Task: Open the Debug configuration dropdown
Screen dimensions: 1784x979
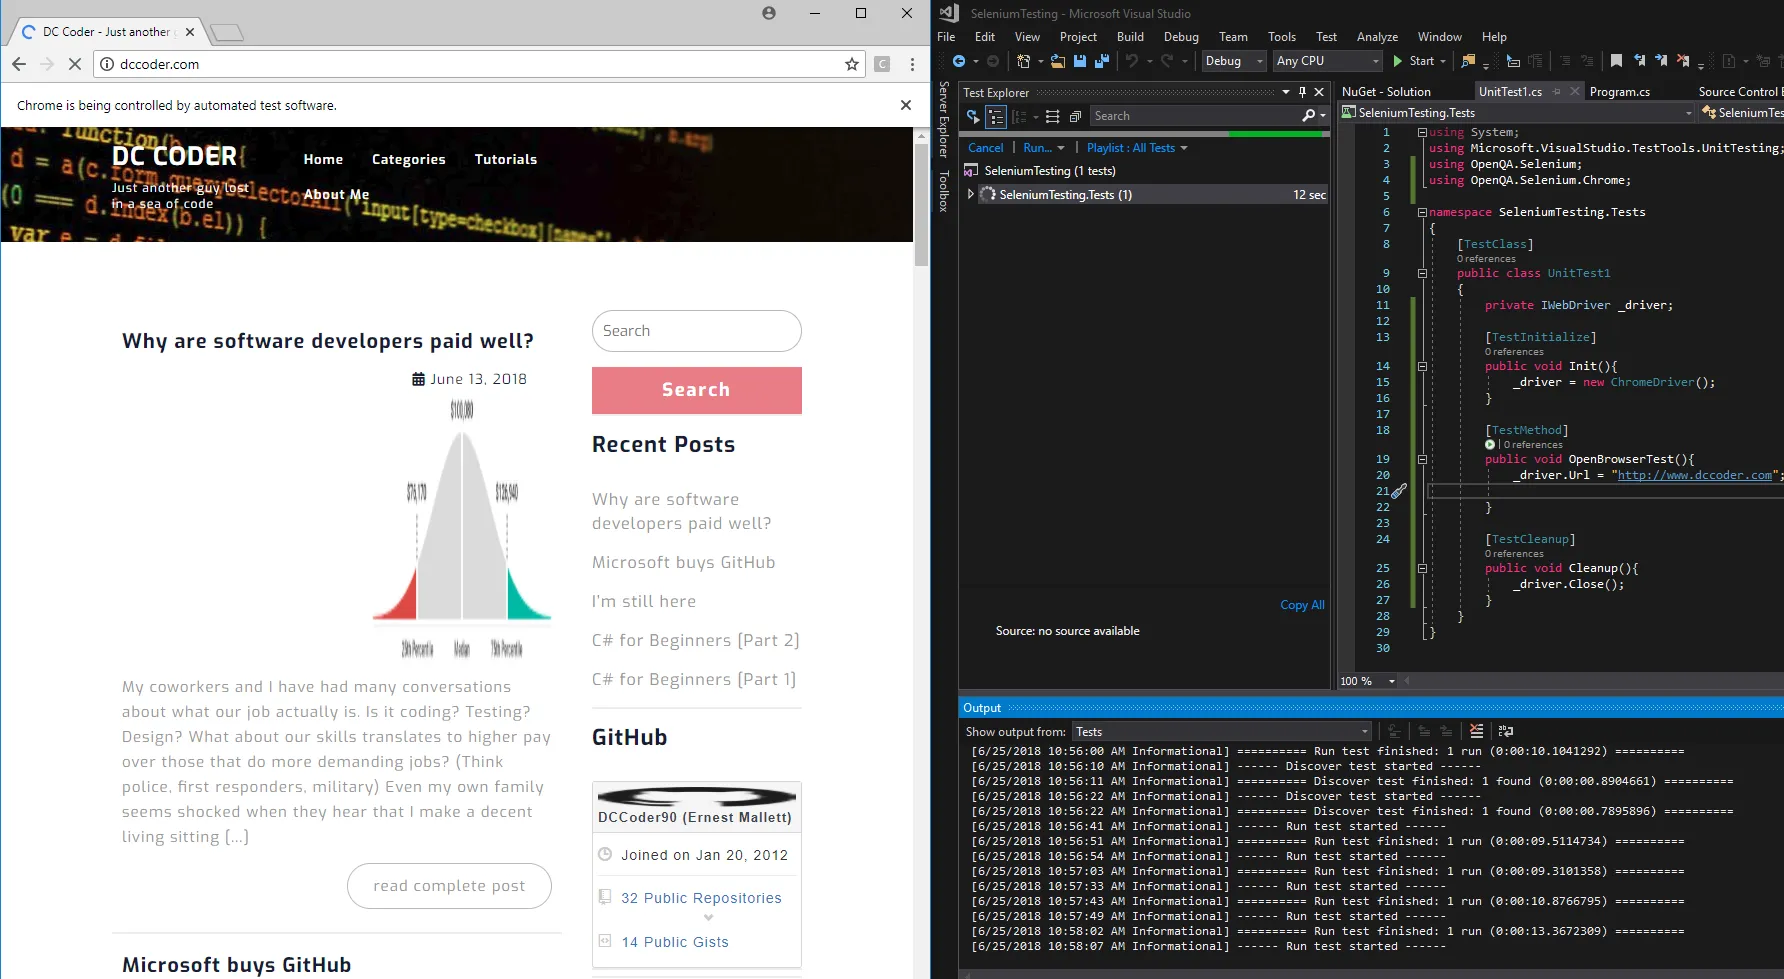Action: [x=1233, y=61]
